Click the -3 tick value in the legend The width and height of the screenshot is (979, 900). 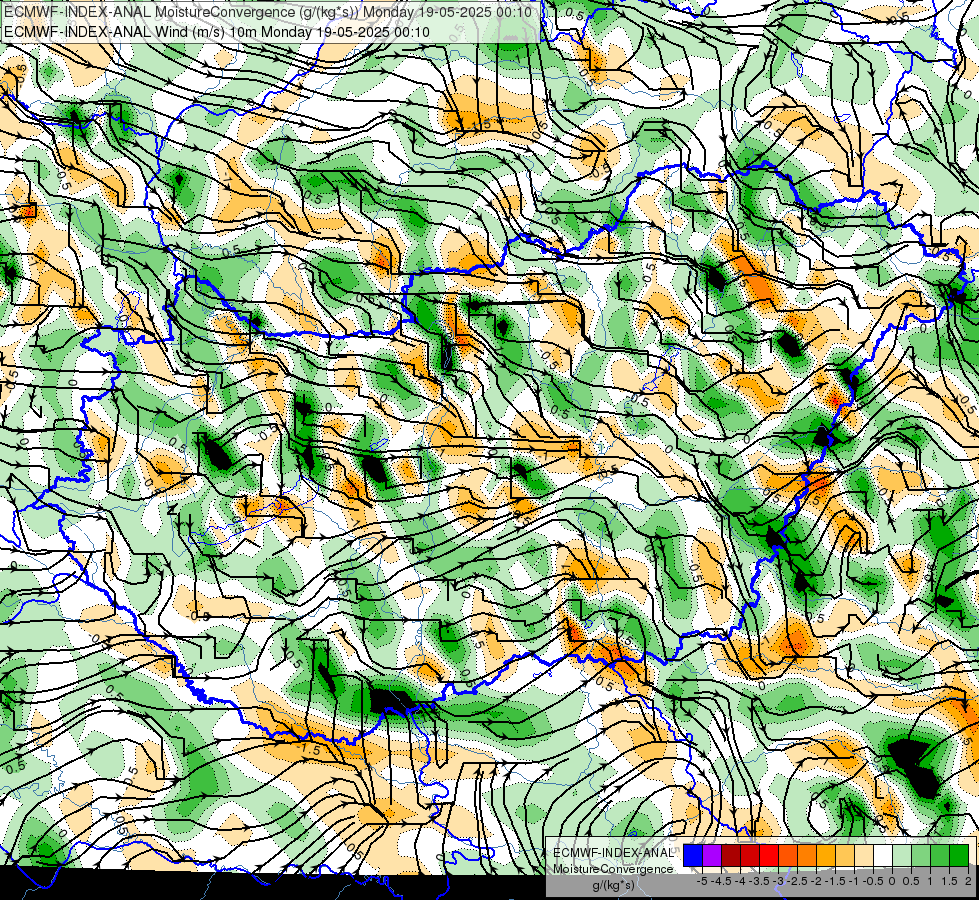pos(779,881)
